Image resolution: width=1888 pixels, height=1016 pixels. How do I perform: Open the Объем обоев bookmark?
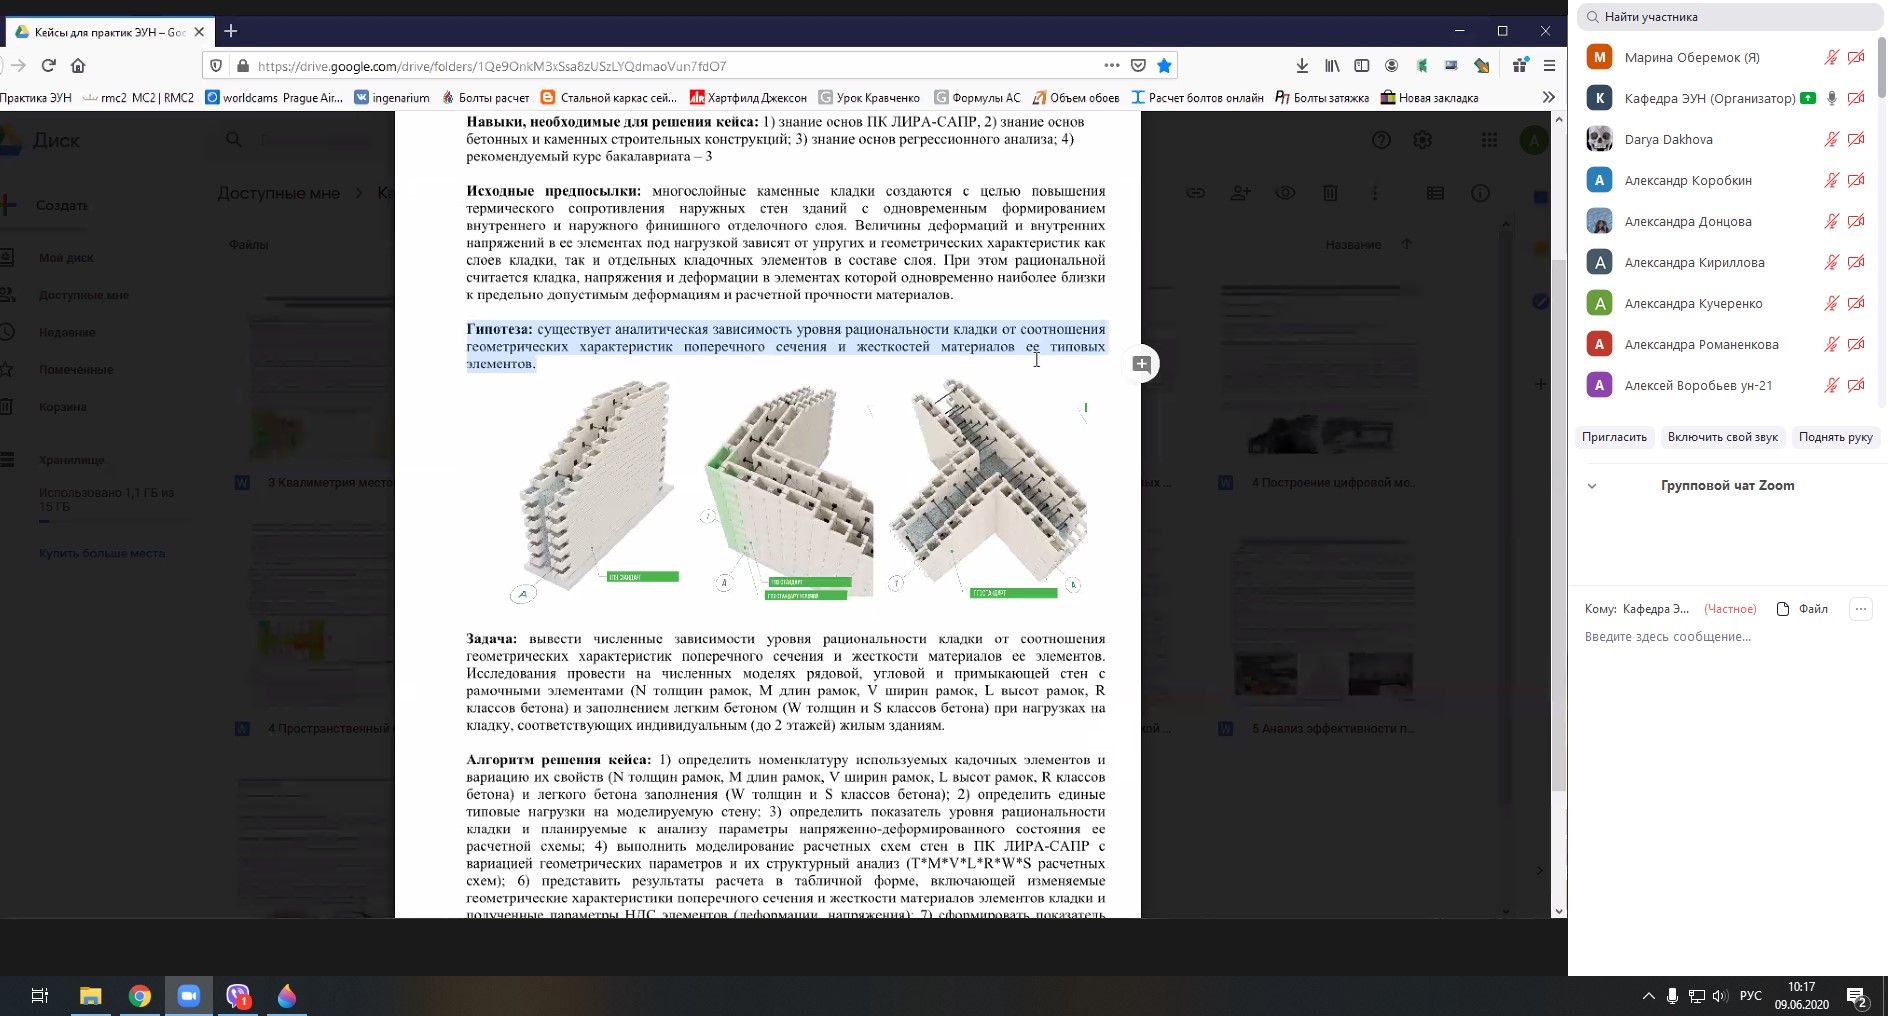[1075, 98]
